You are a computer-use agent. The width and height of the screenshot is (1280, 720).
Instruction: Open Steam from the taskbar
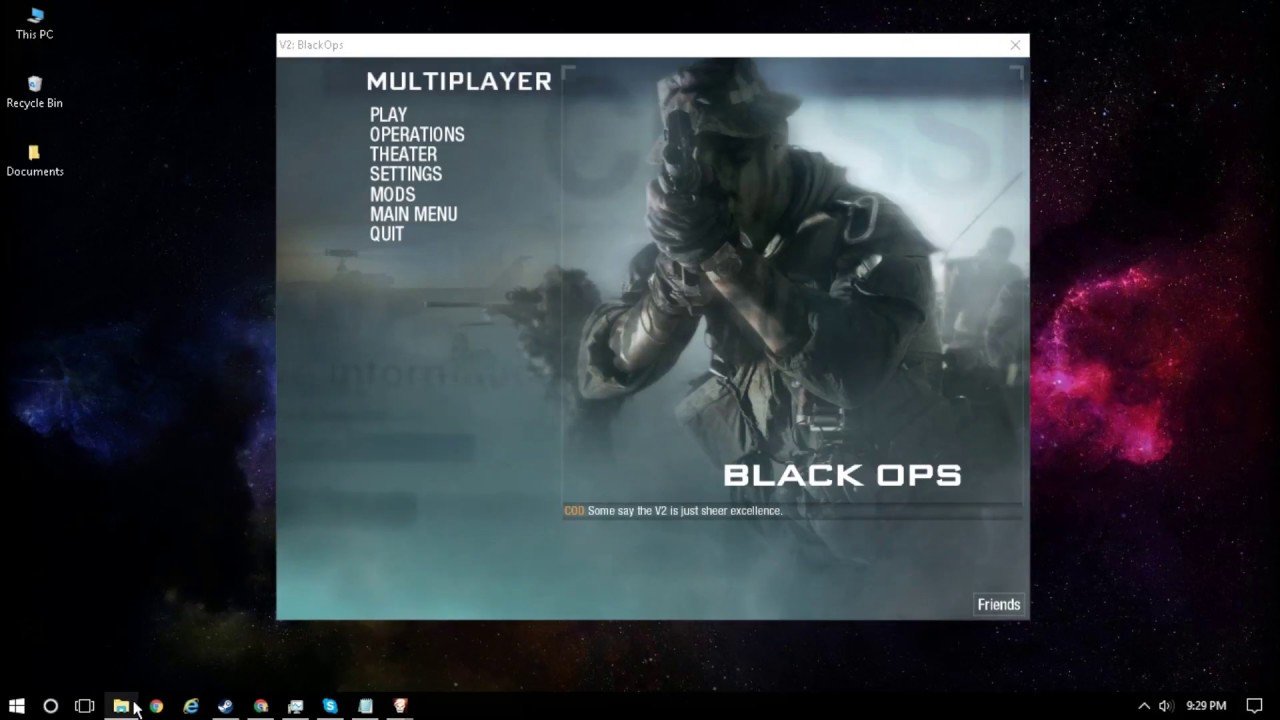point(226,706)
